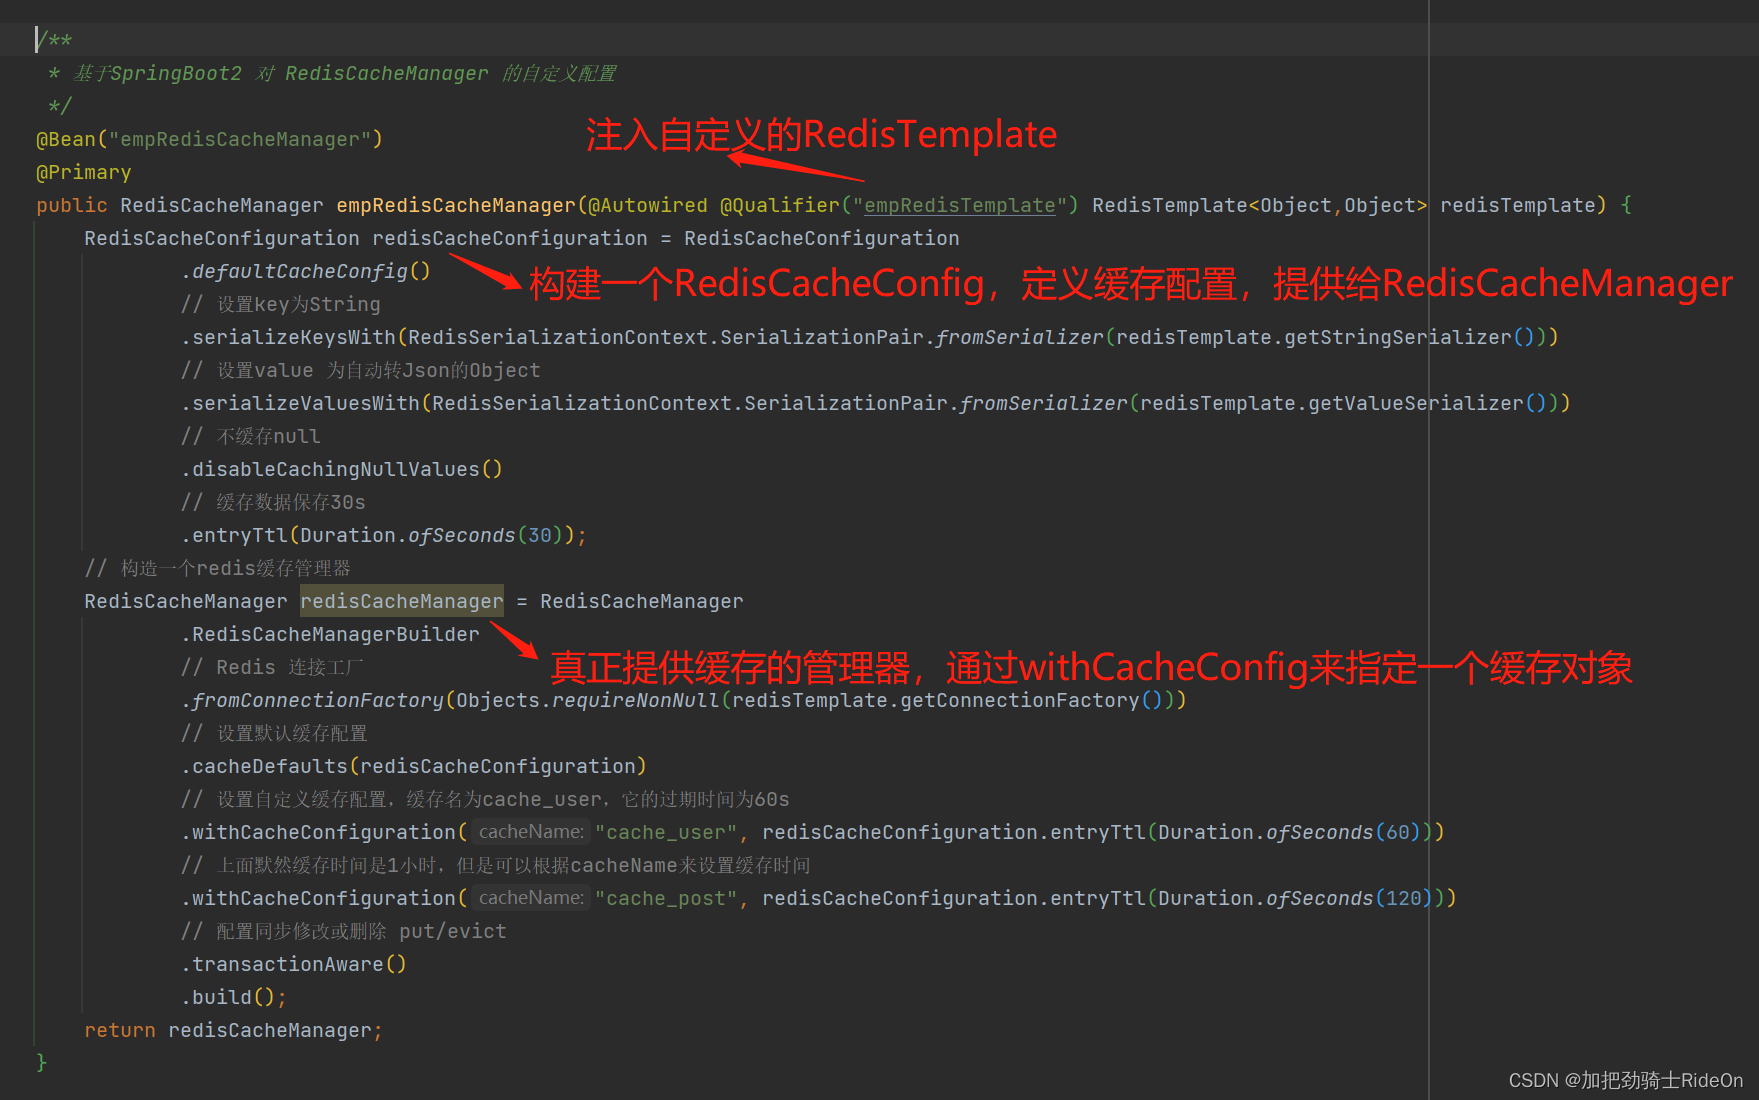Open the underlined "empRedisTemplate" qualifier reference
This screenshot has width=1759, height=1100.
[960, 205]
